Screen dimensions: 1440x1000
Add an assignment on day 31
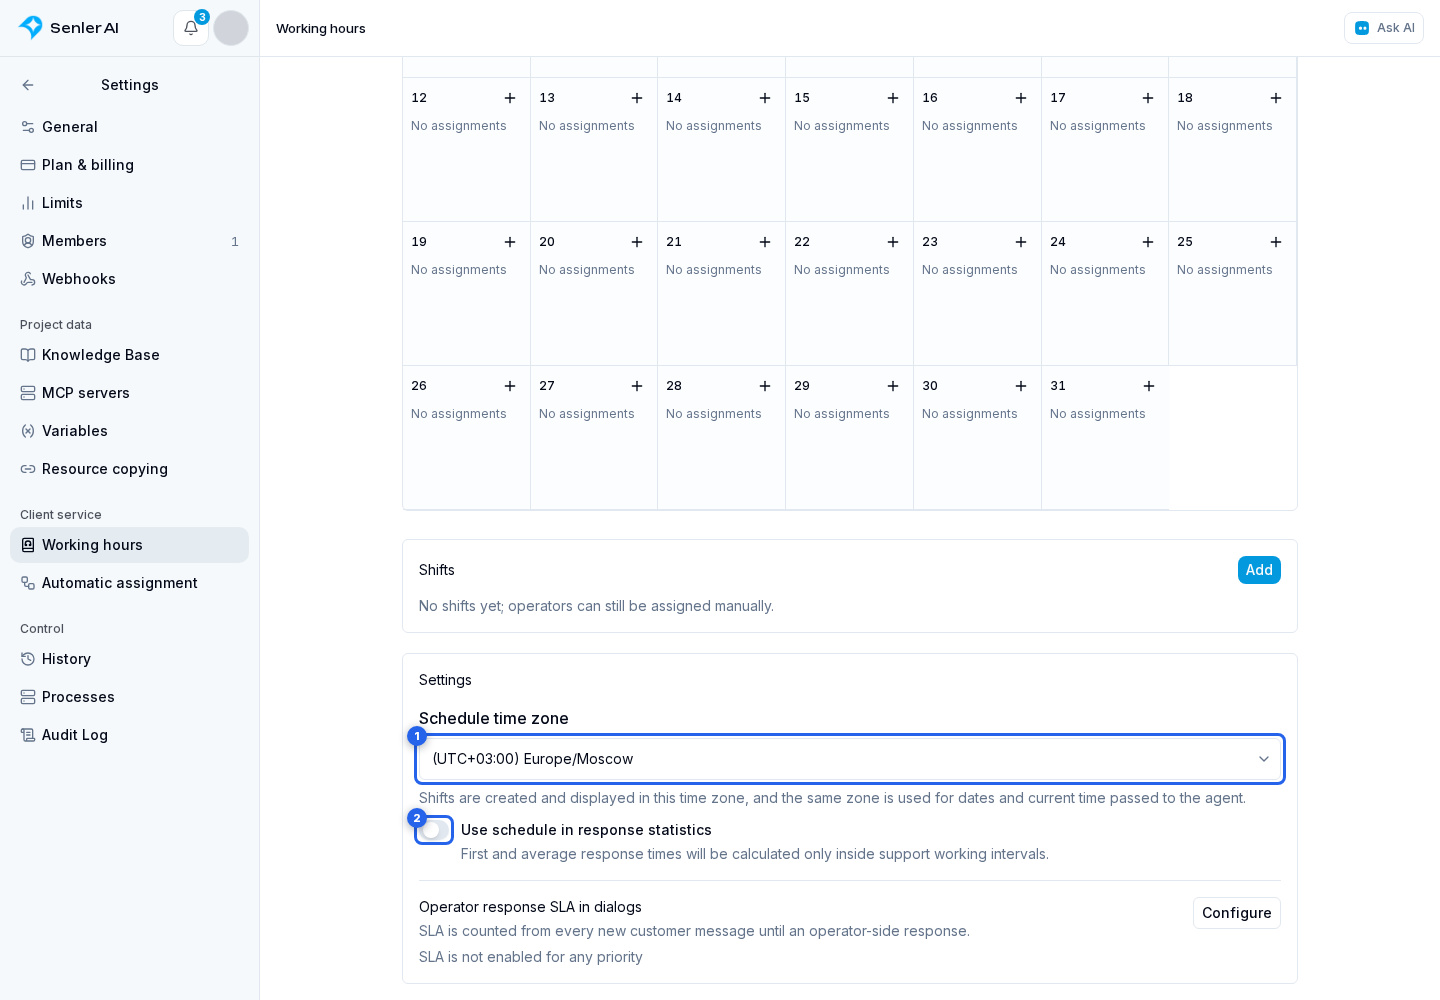coord(1149,386)
